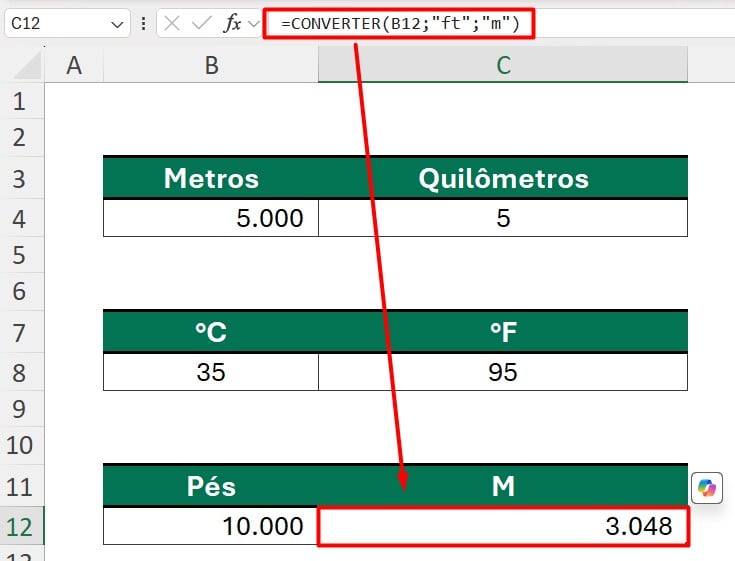Screen dimensions: 735x561
Task: Select column A header
Action: [x=74, y=65]
